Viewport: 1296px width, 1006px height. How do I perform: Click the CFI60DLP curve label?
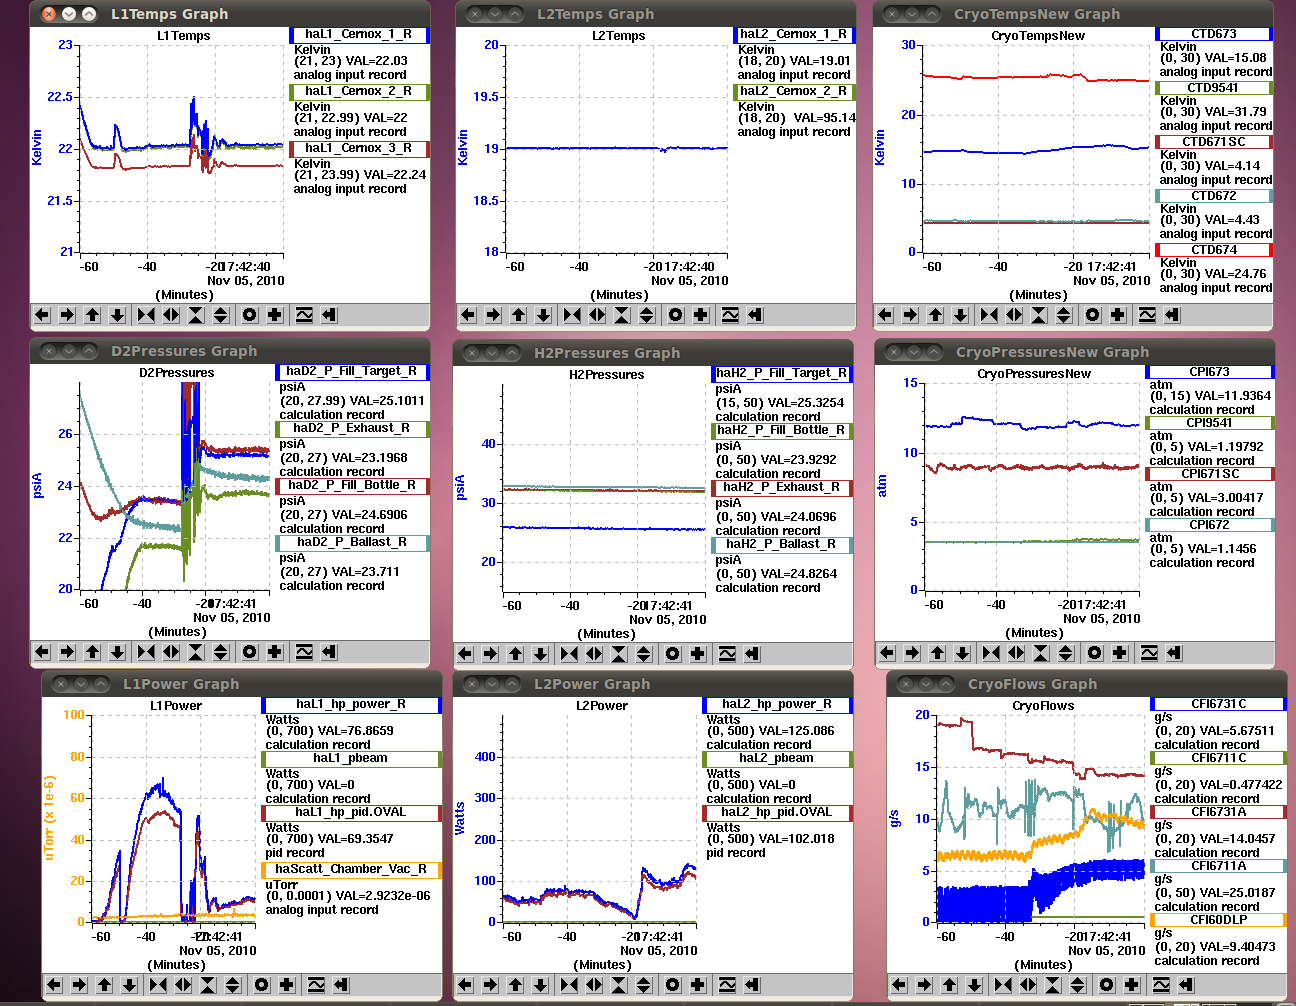tap(1218, 920)
